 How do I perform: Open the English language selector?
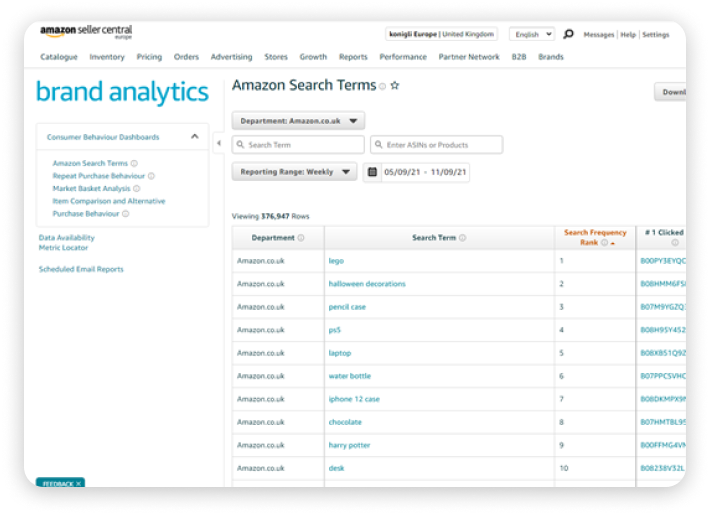tap(531, 34)
